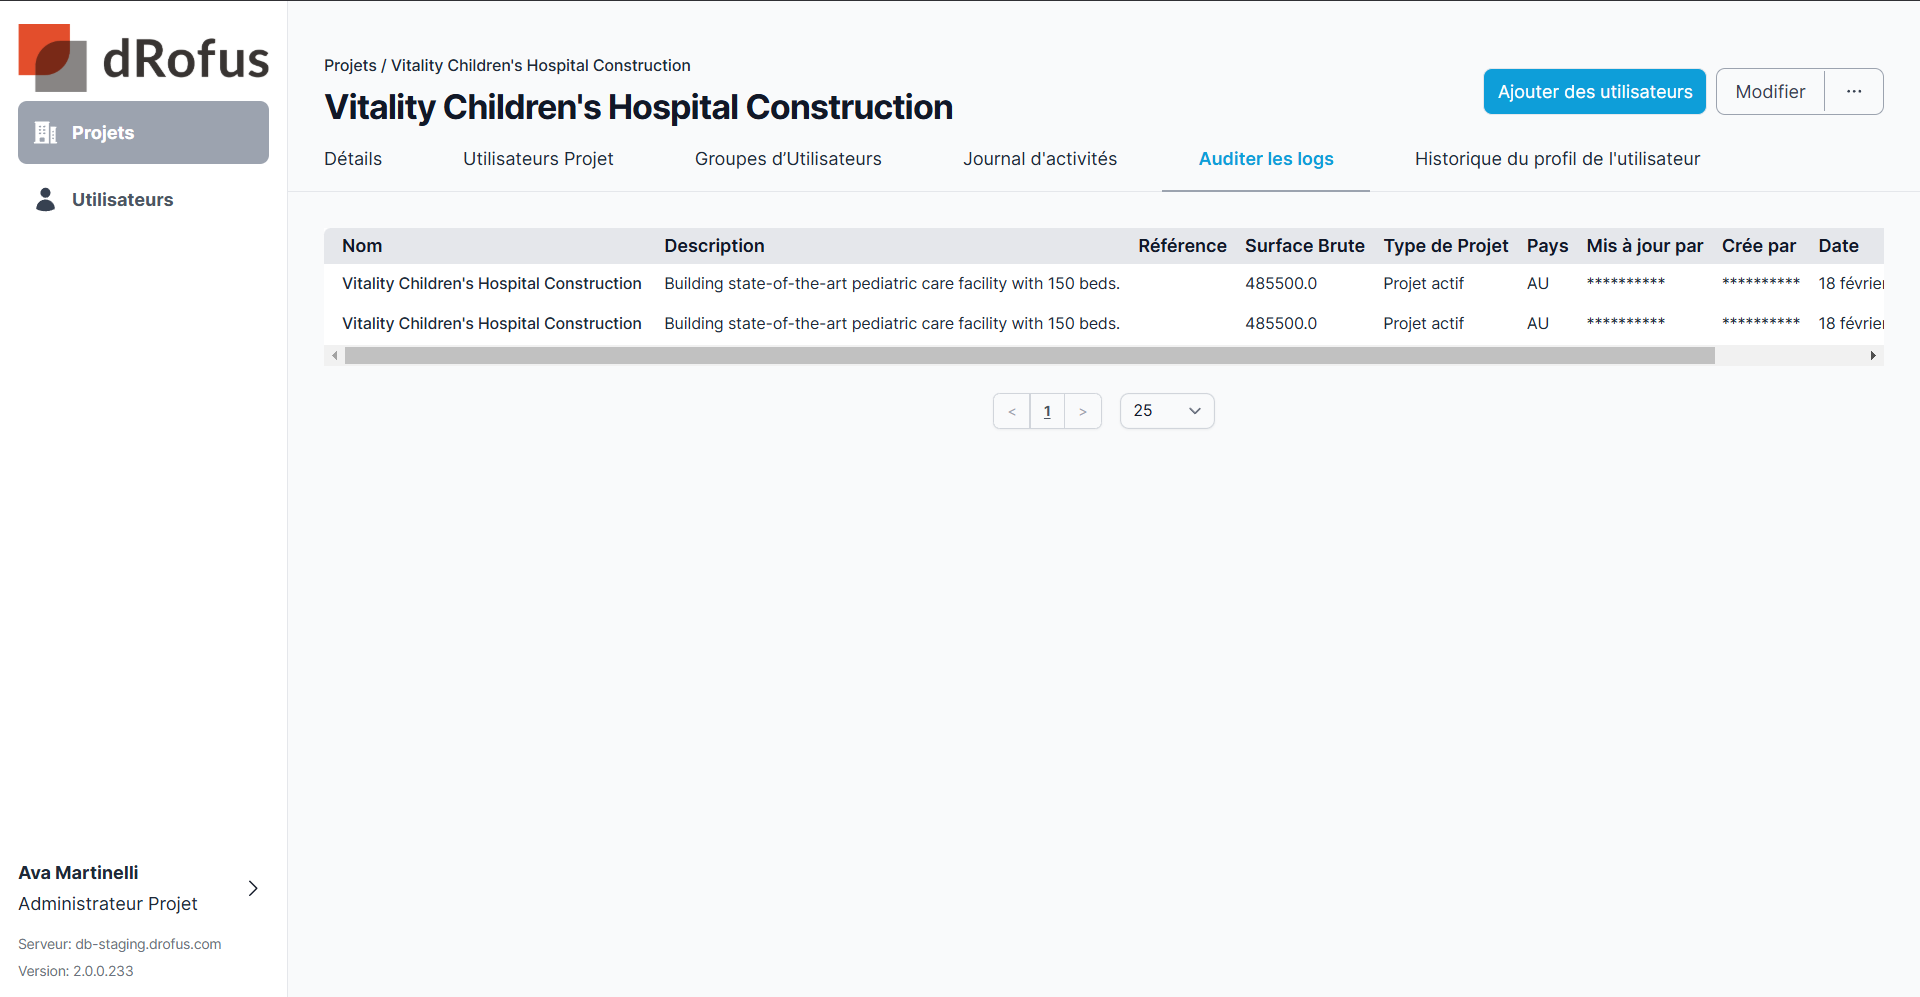
Task: Click the Utilisateurs person icon
Action: click(45, 200)
